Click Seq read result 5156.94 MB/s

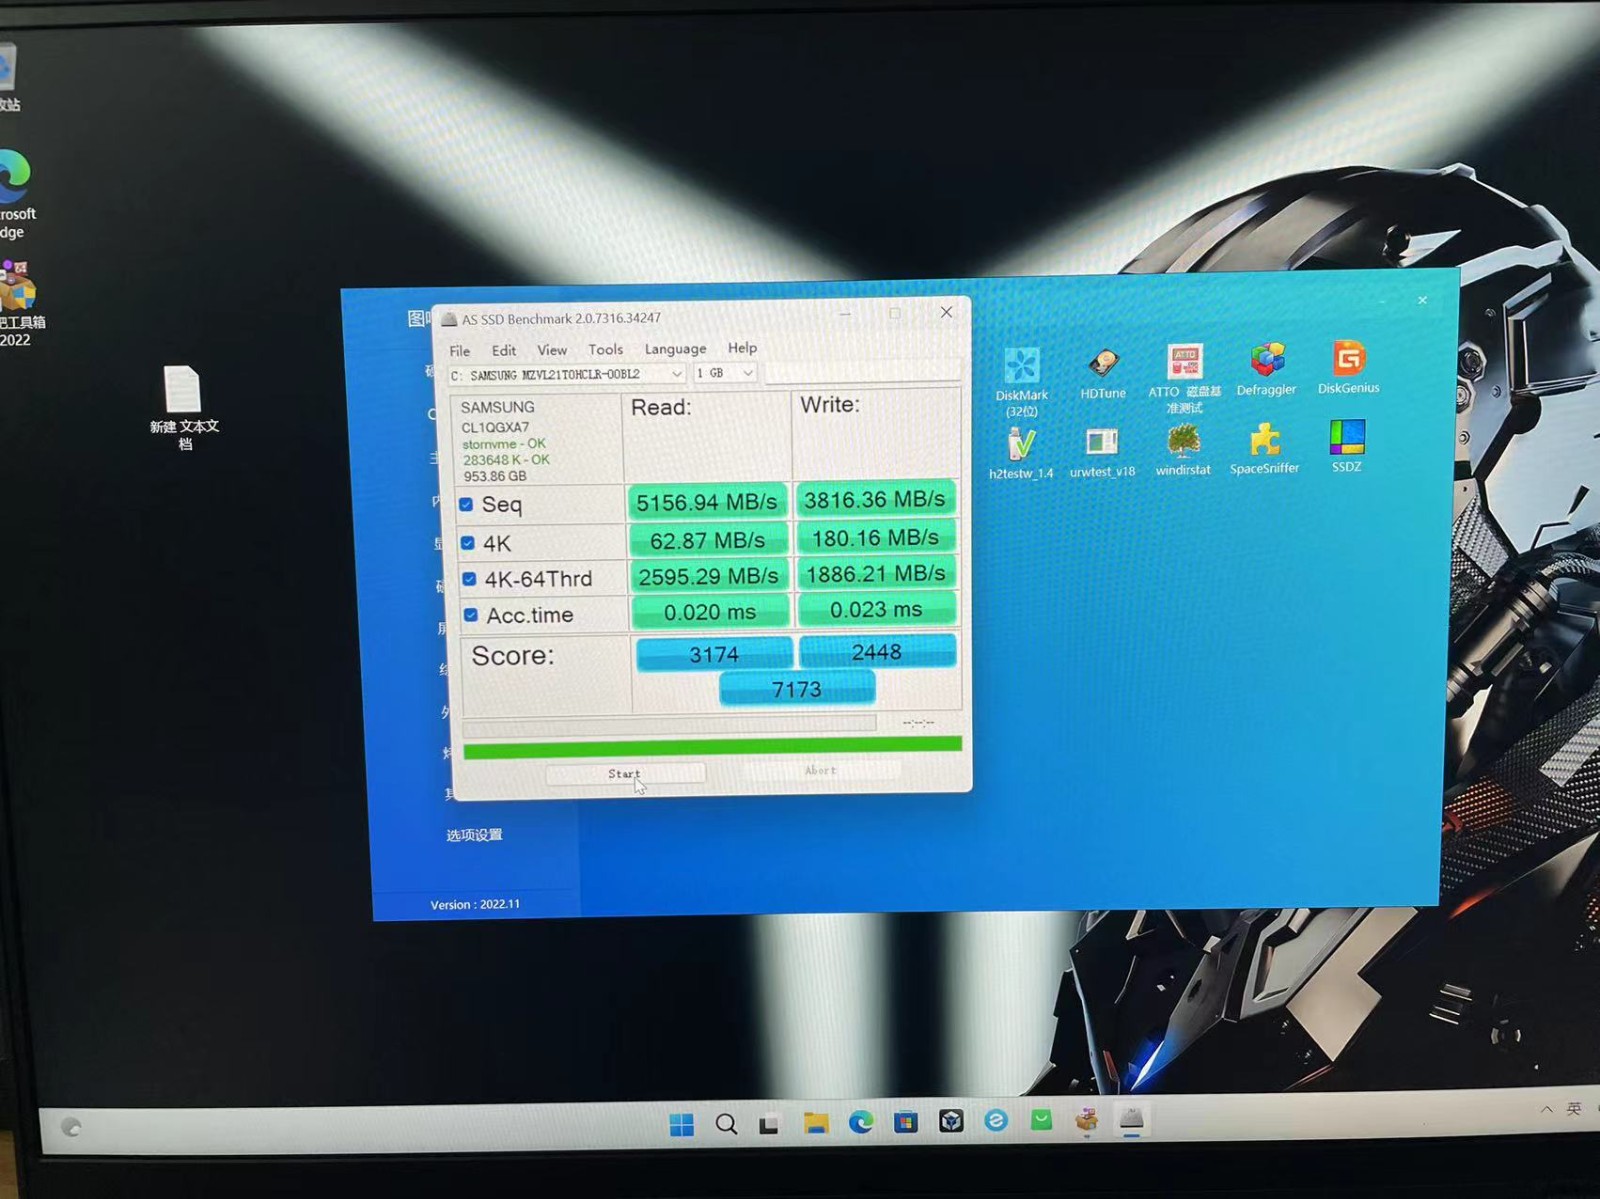click(707, 502)
